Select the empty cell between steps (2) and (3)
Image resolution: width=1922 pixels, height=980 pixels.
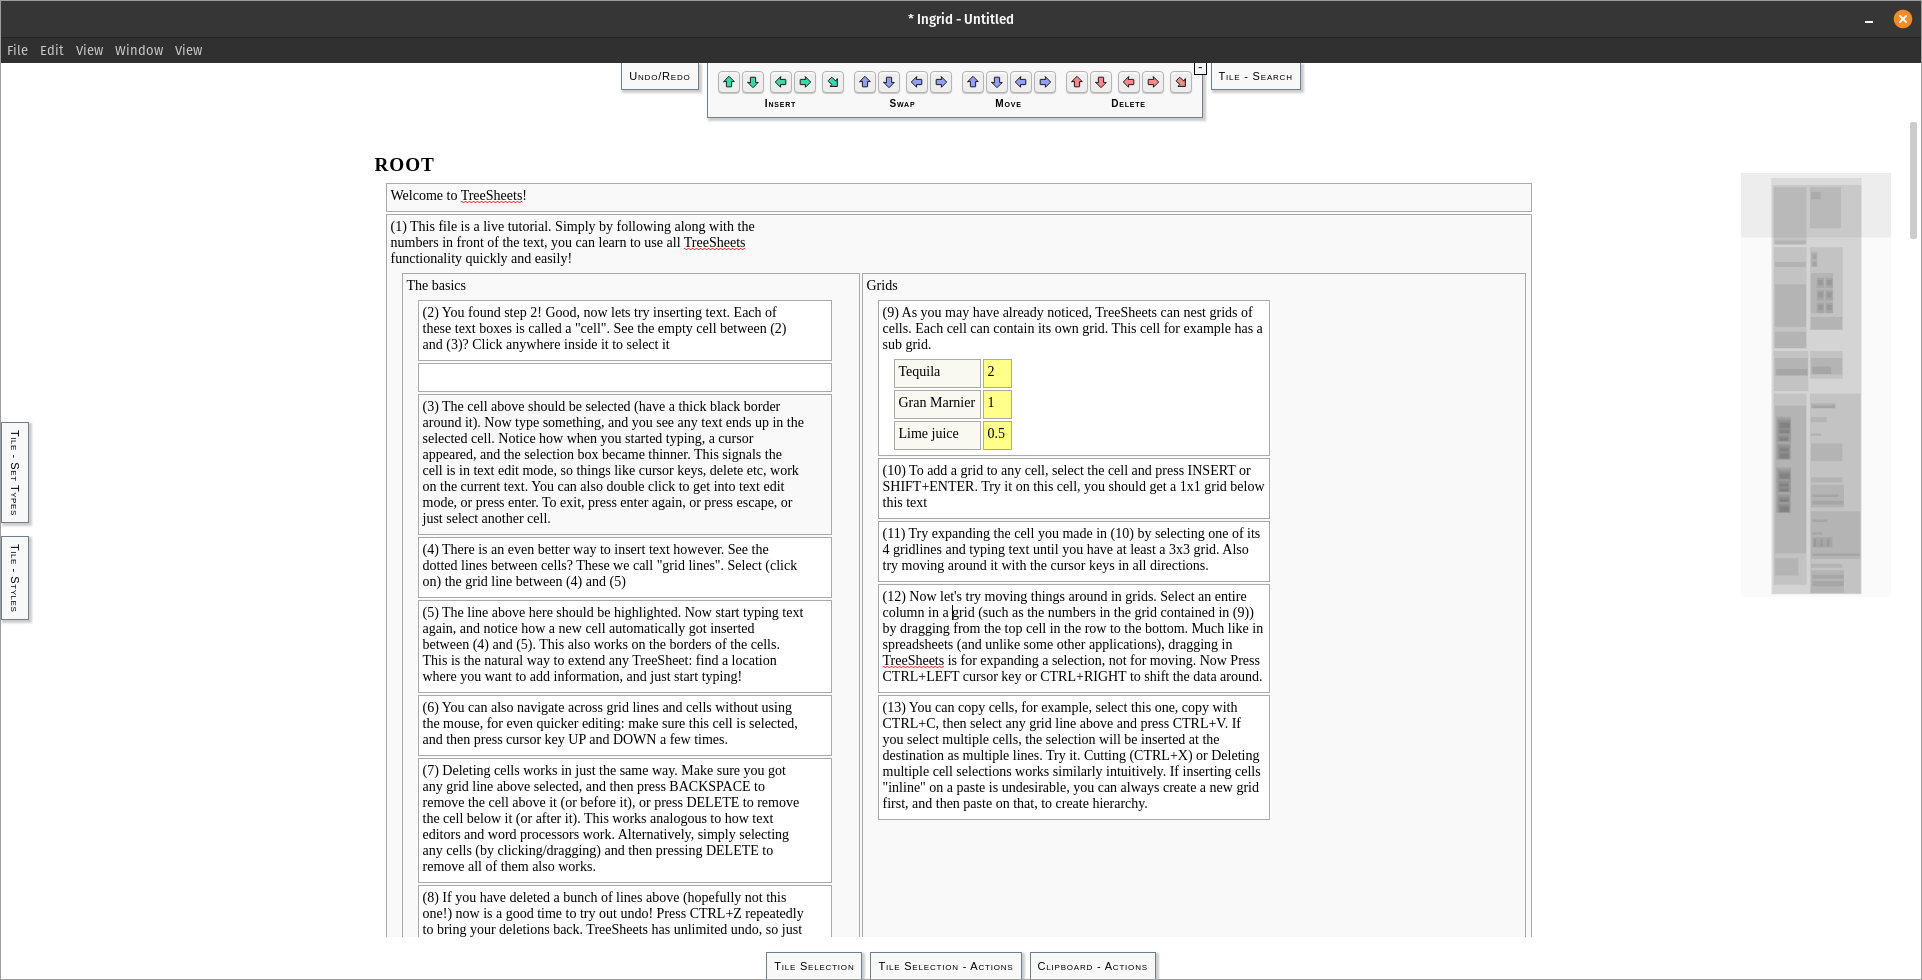point(624,377)
